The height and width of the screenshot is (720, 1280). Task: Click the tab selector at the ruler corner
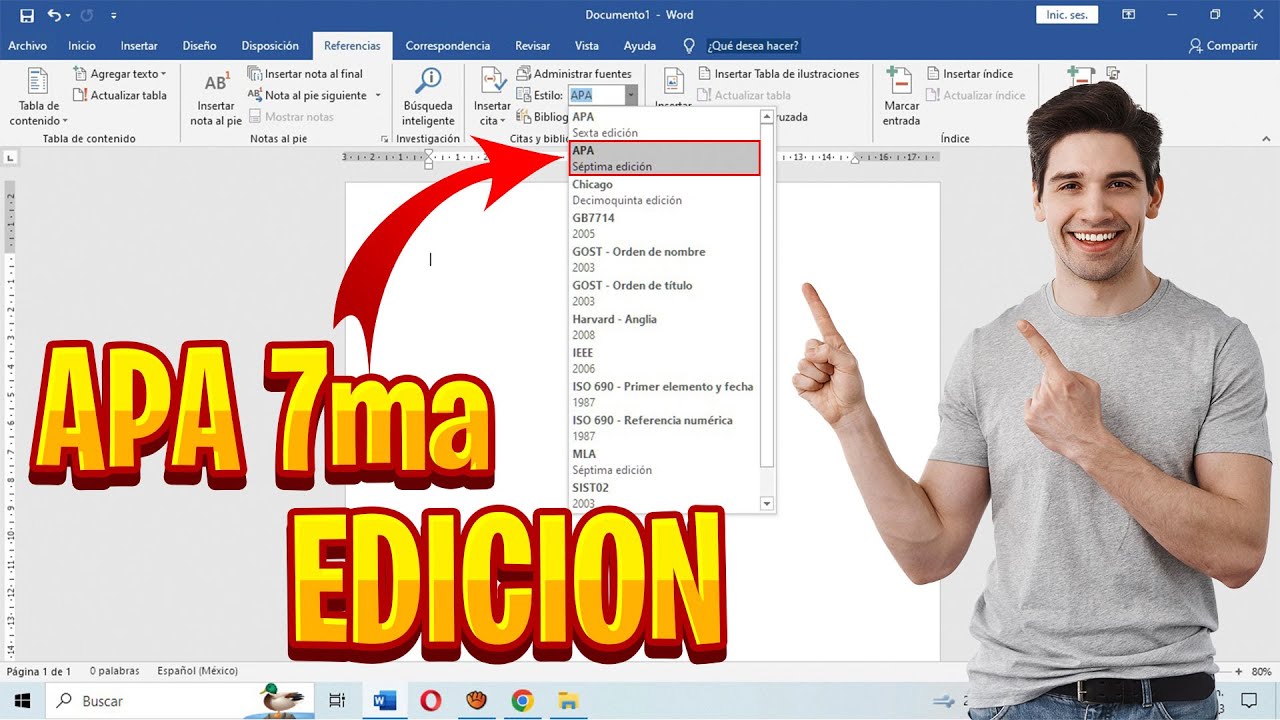11,157
